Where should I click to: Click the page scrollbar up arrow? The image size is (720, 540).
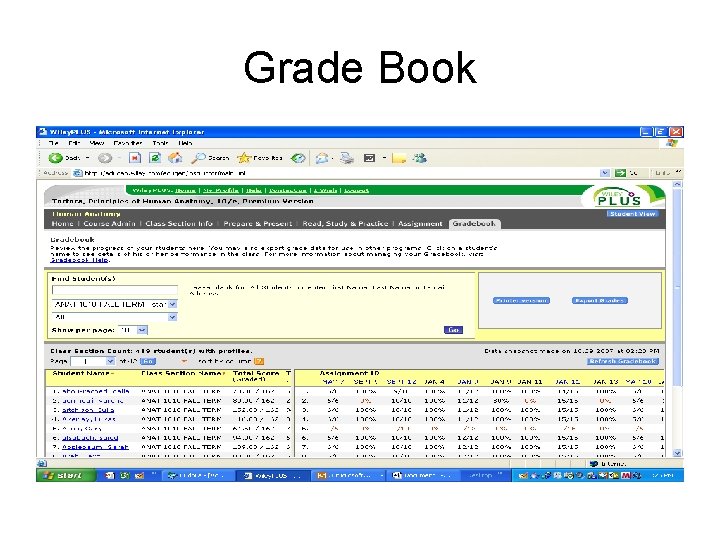click(x=677, y=184)
